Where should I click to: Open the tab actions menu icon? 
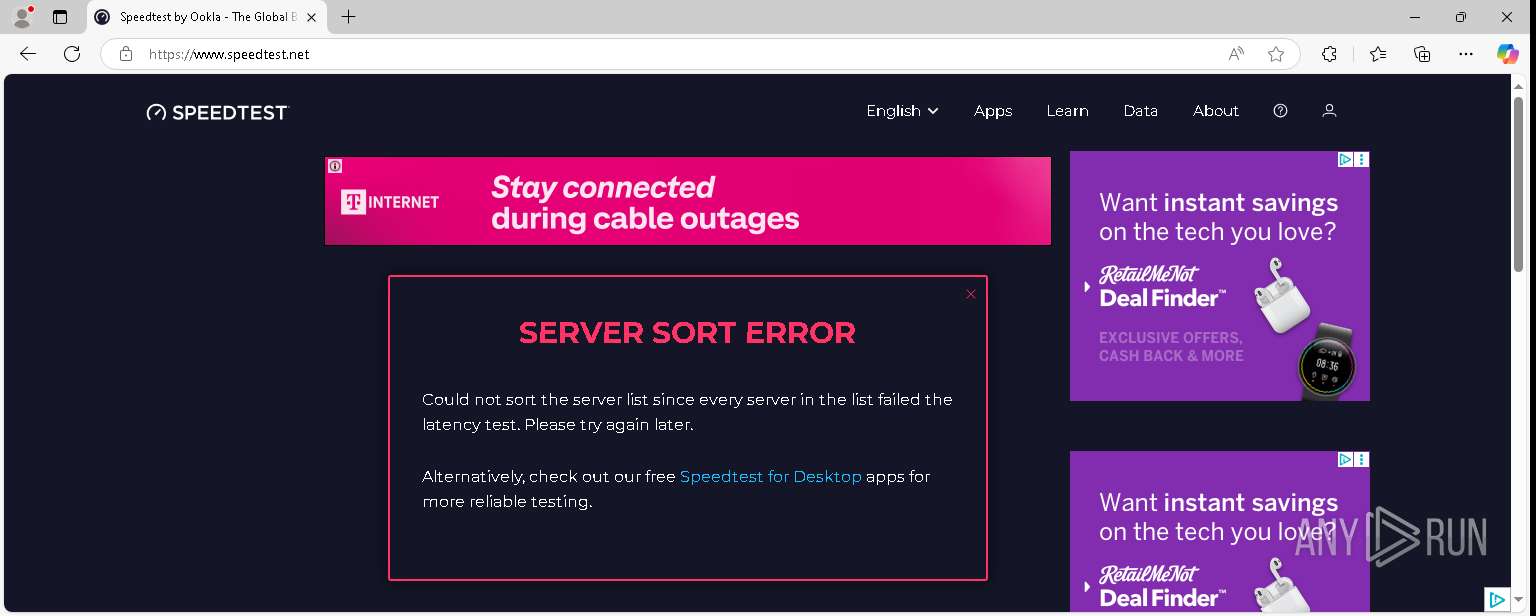[x=60, y=17]
